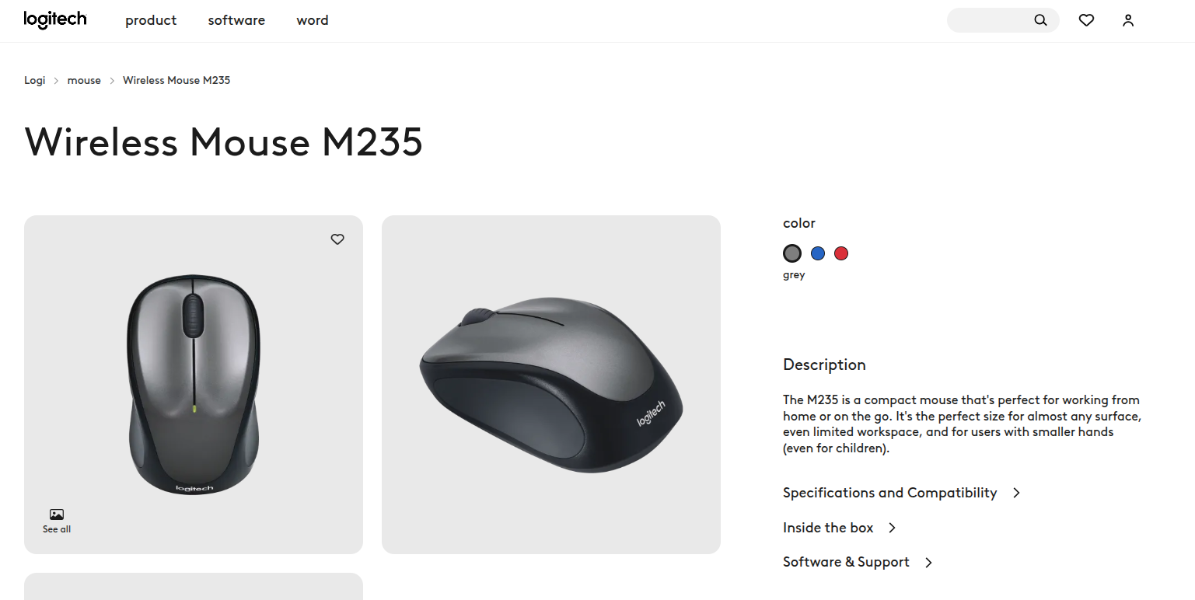Open the top-view mouse image
Image resolution: width=1195 pixels, height=600 pixels.
193,385
